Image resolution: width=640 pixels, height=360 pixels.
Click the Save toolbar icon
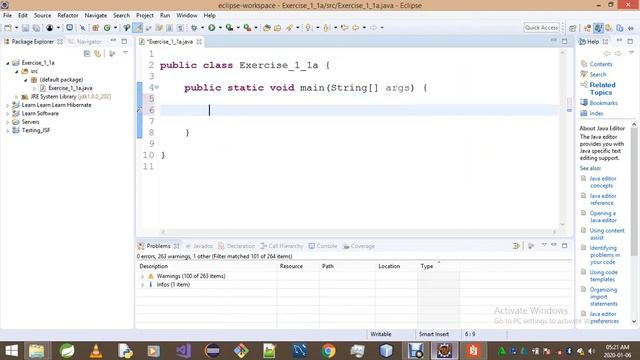pos(25,28)
